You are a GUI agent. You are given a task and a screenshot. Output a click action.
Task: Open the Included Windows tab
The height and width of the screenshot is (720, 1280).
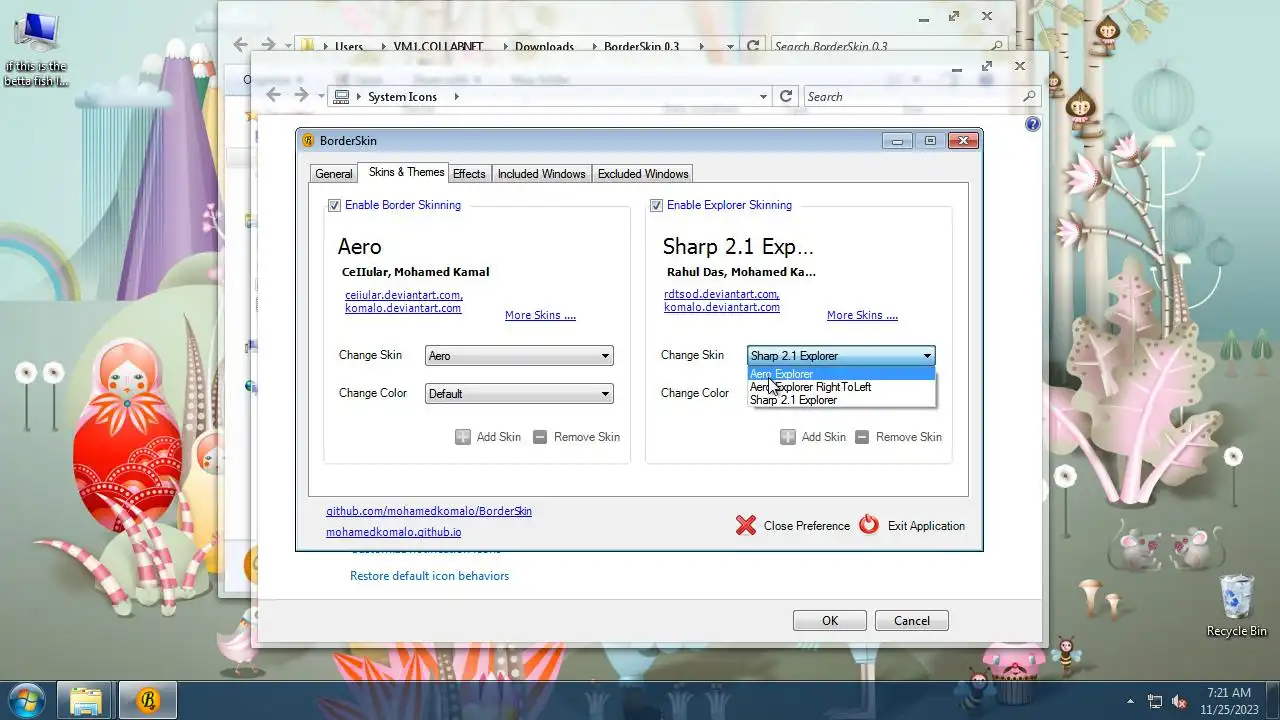(x=541, y=174)
